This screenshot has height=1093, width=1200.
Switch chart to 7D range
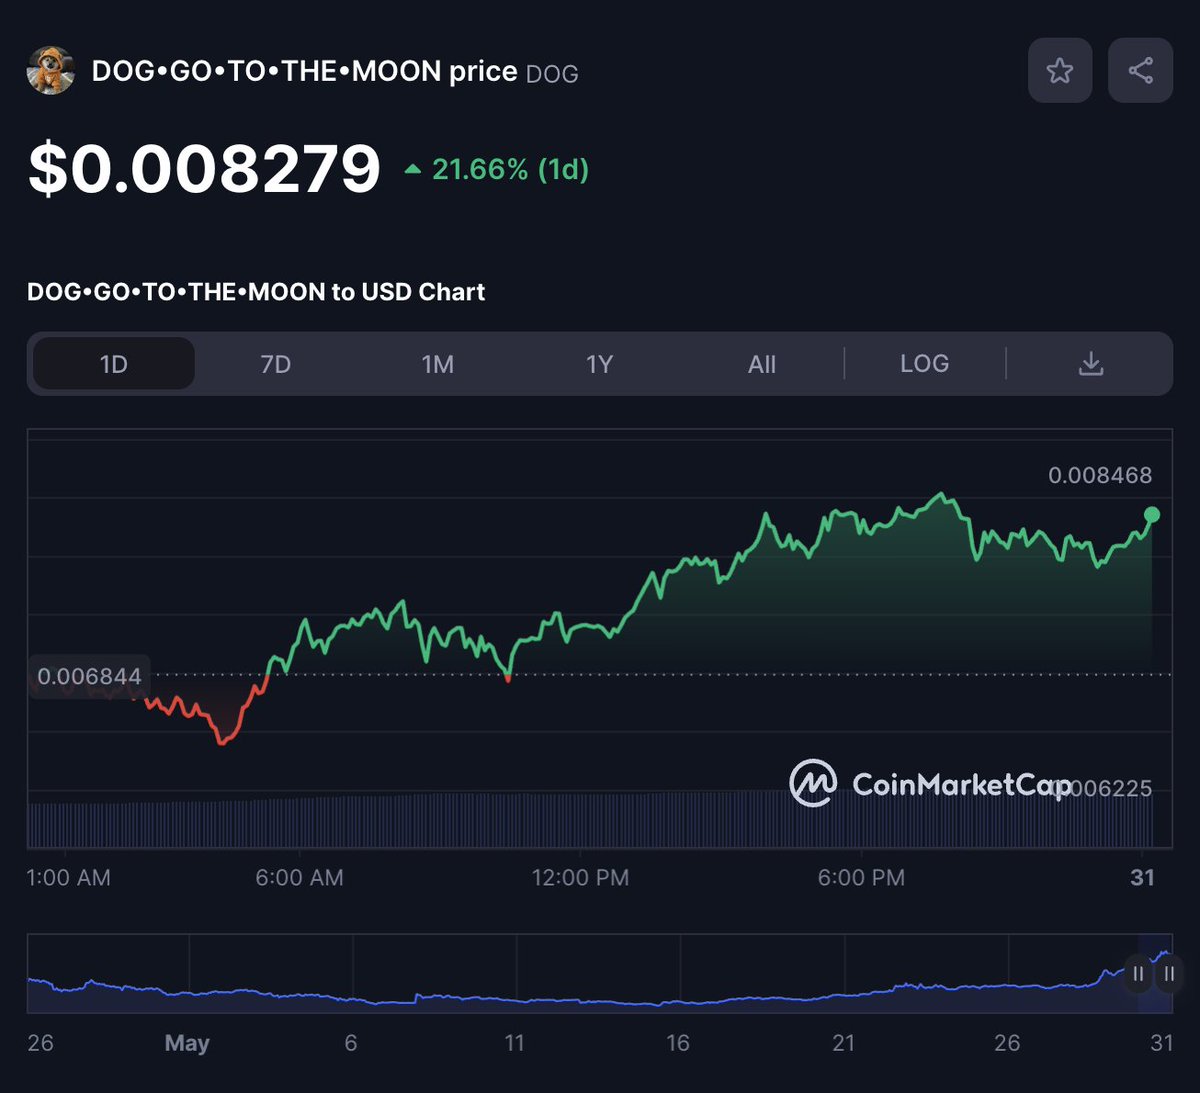[x=276, y=364]
